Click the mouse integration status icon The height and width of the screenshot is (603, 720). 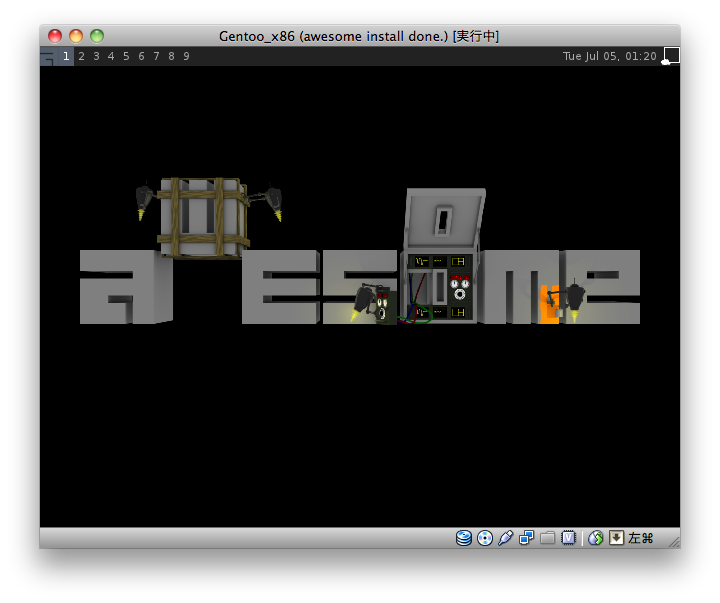coord(596,538)
